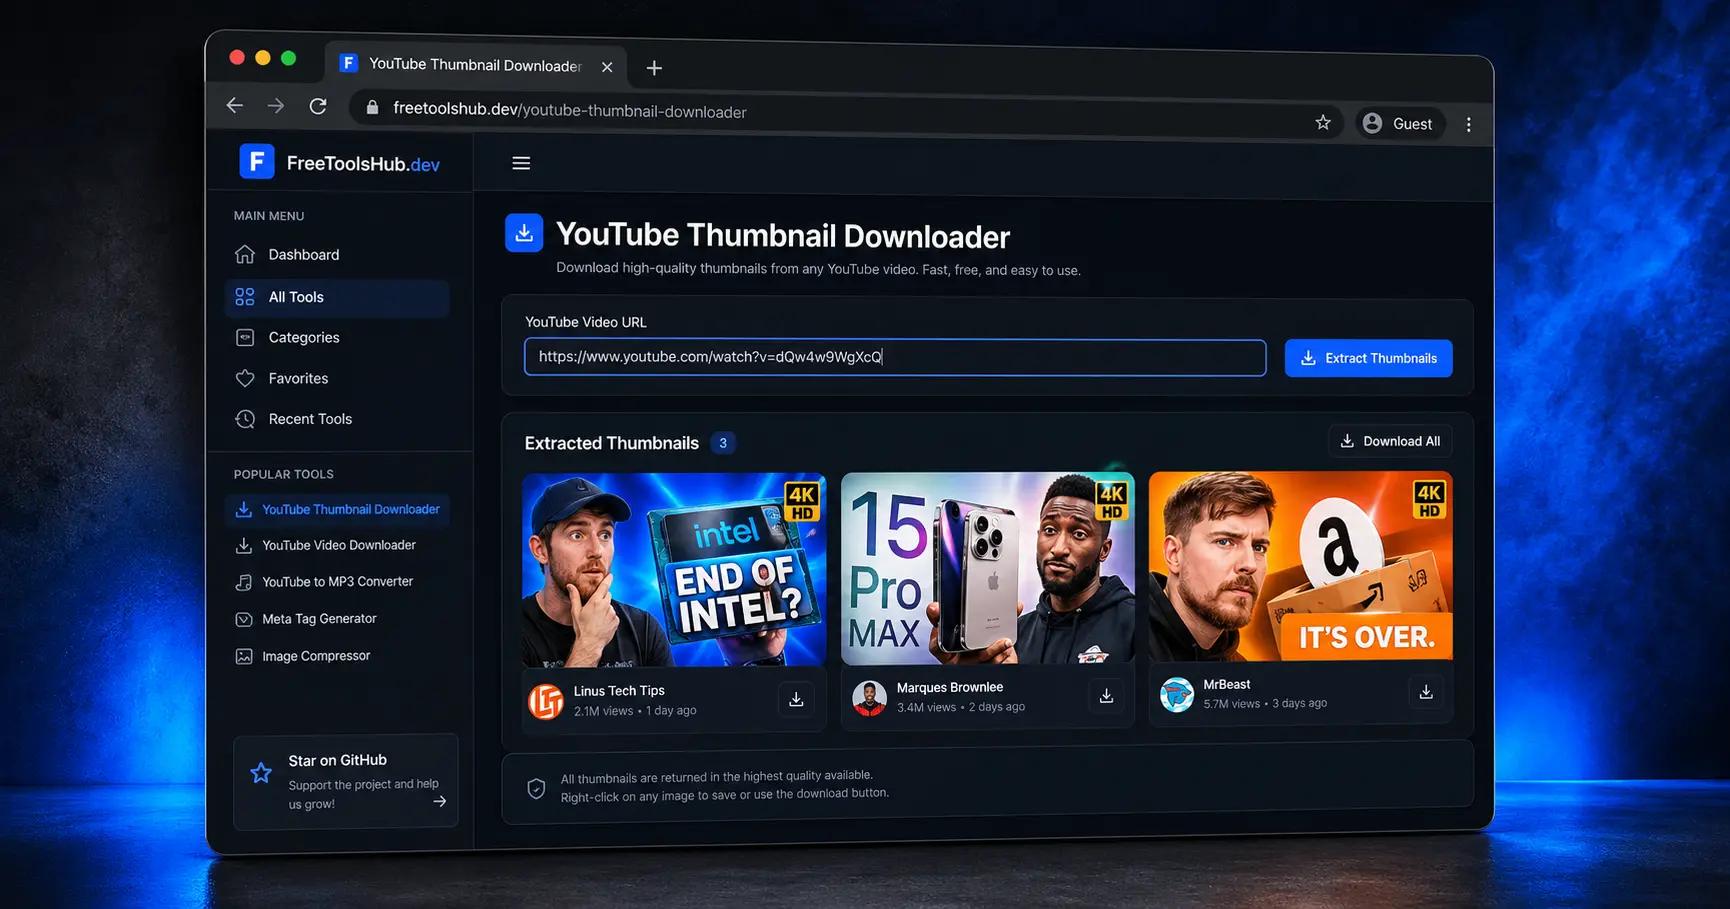Click the Recent Tools clock icon

pyautogui.click(x=245, y=419)
